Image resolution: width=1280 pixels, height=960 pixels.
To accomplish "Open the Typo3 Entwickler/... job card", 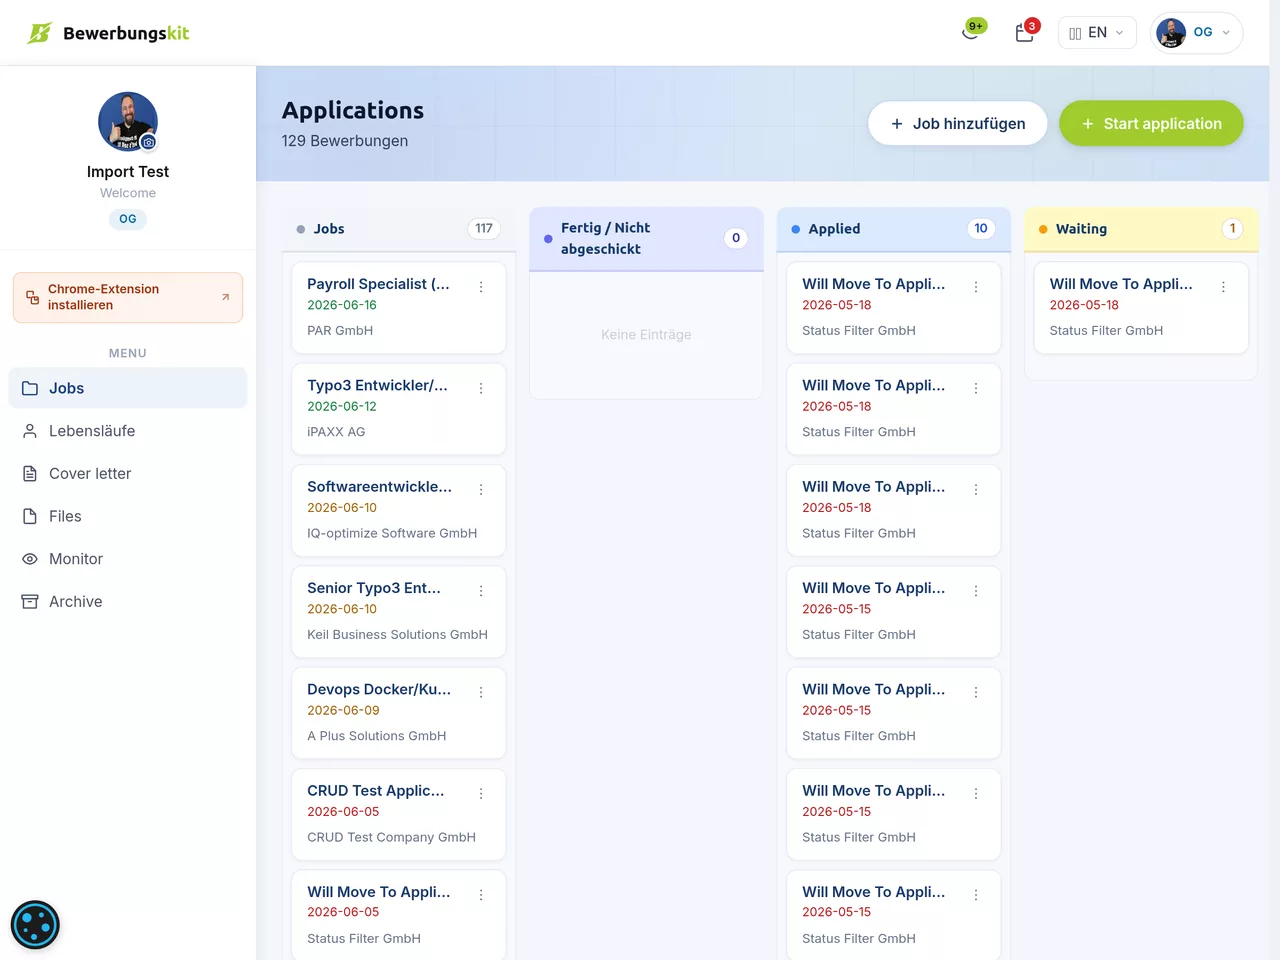I will coord(399,409).
